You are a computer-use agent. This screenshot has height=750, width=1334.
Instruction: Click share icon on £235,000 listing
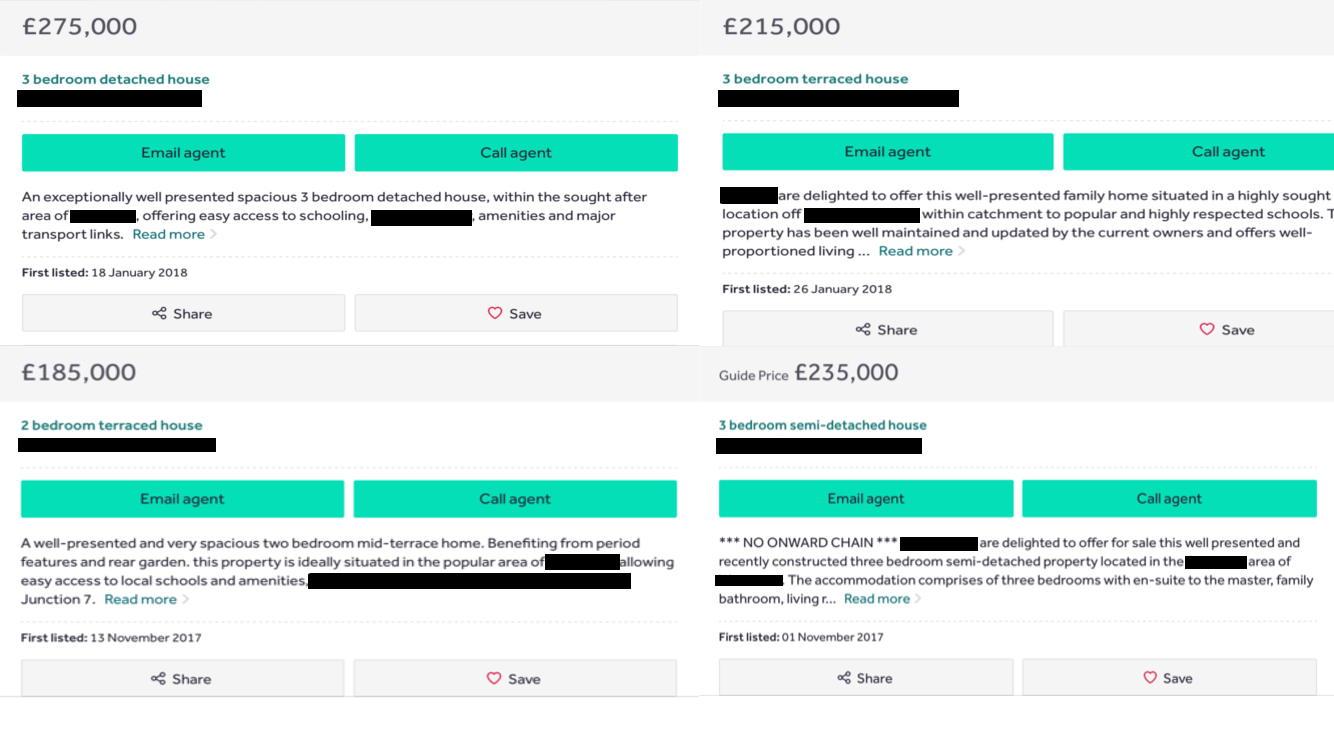pyautogui.click(x=844, y=678)
